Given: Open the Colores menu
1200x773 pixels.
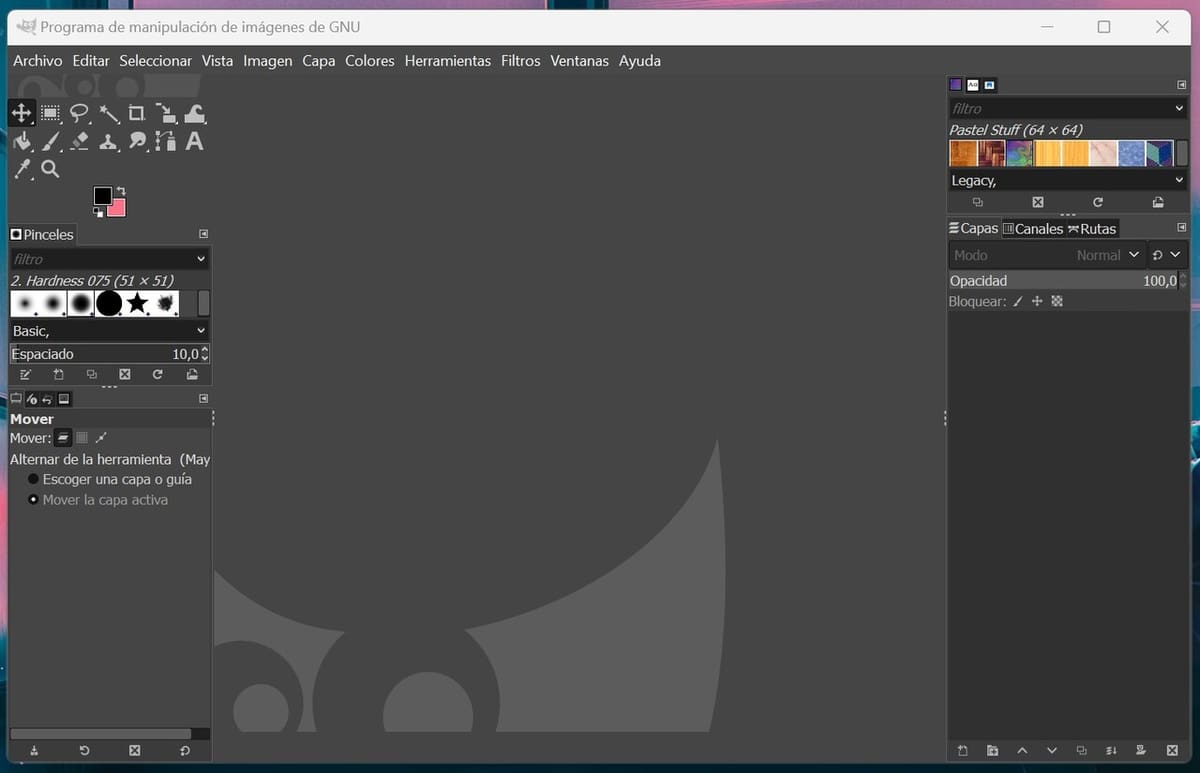Looking at the screenshot, I should [370, 61].
